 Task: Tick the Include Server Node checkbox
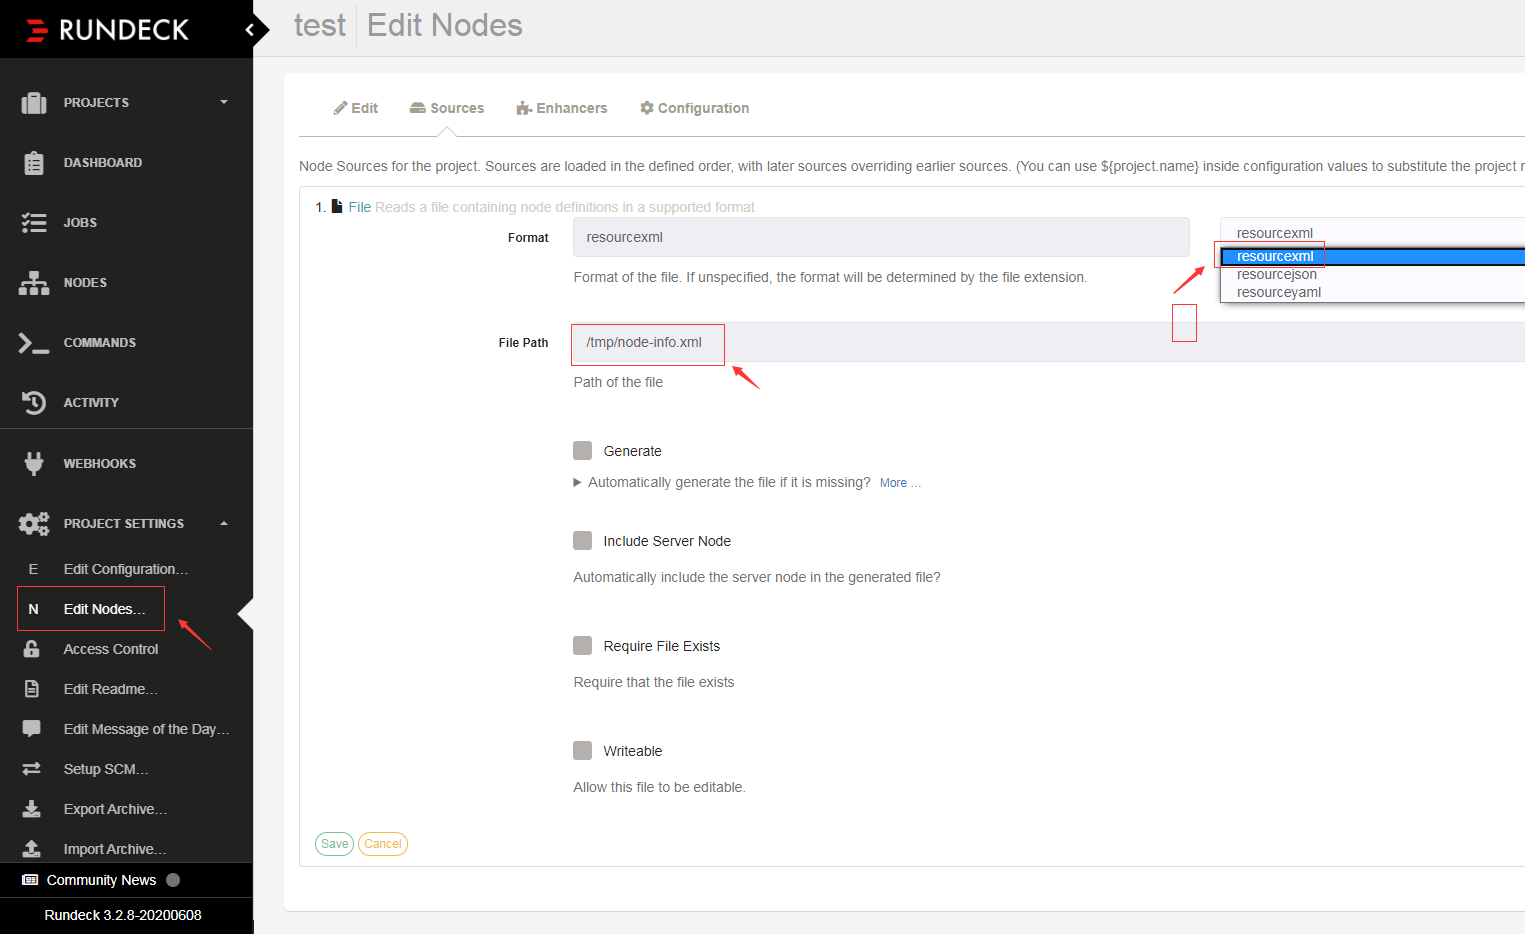(583, 541)
